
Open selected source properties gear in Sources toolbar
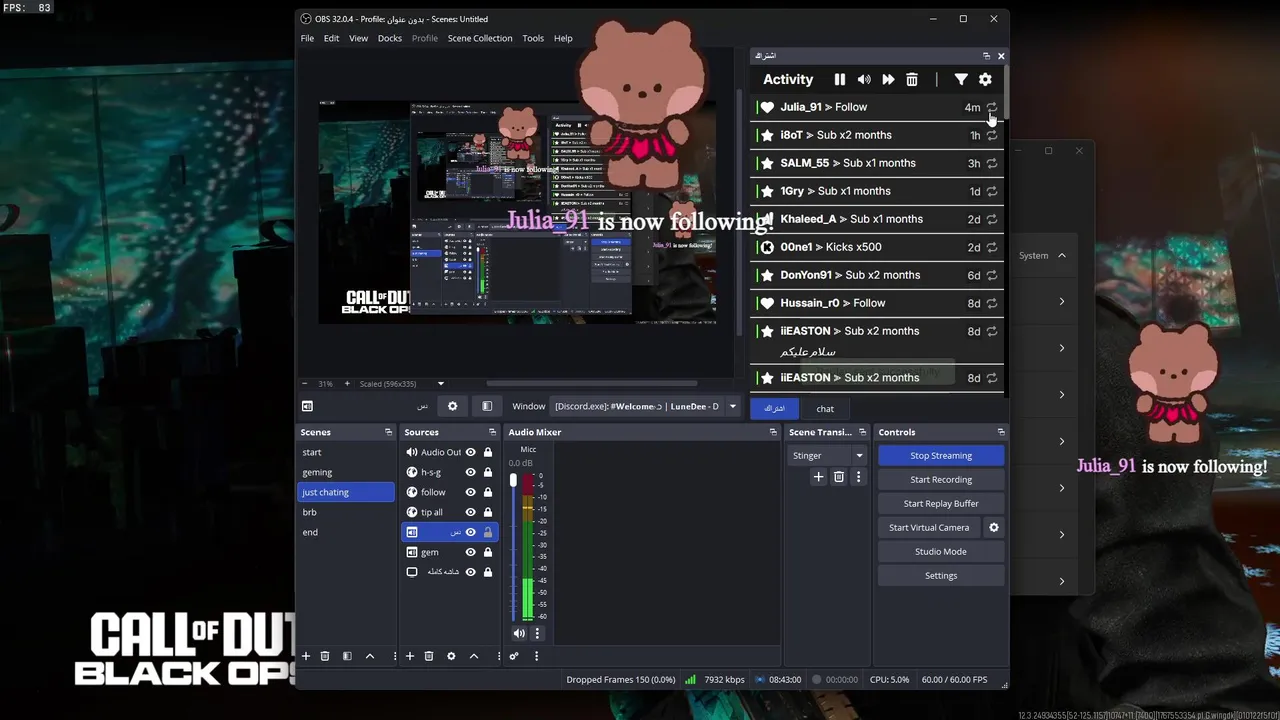[x=451, y=656]
